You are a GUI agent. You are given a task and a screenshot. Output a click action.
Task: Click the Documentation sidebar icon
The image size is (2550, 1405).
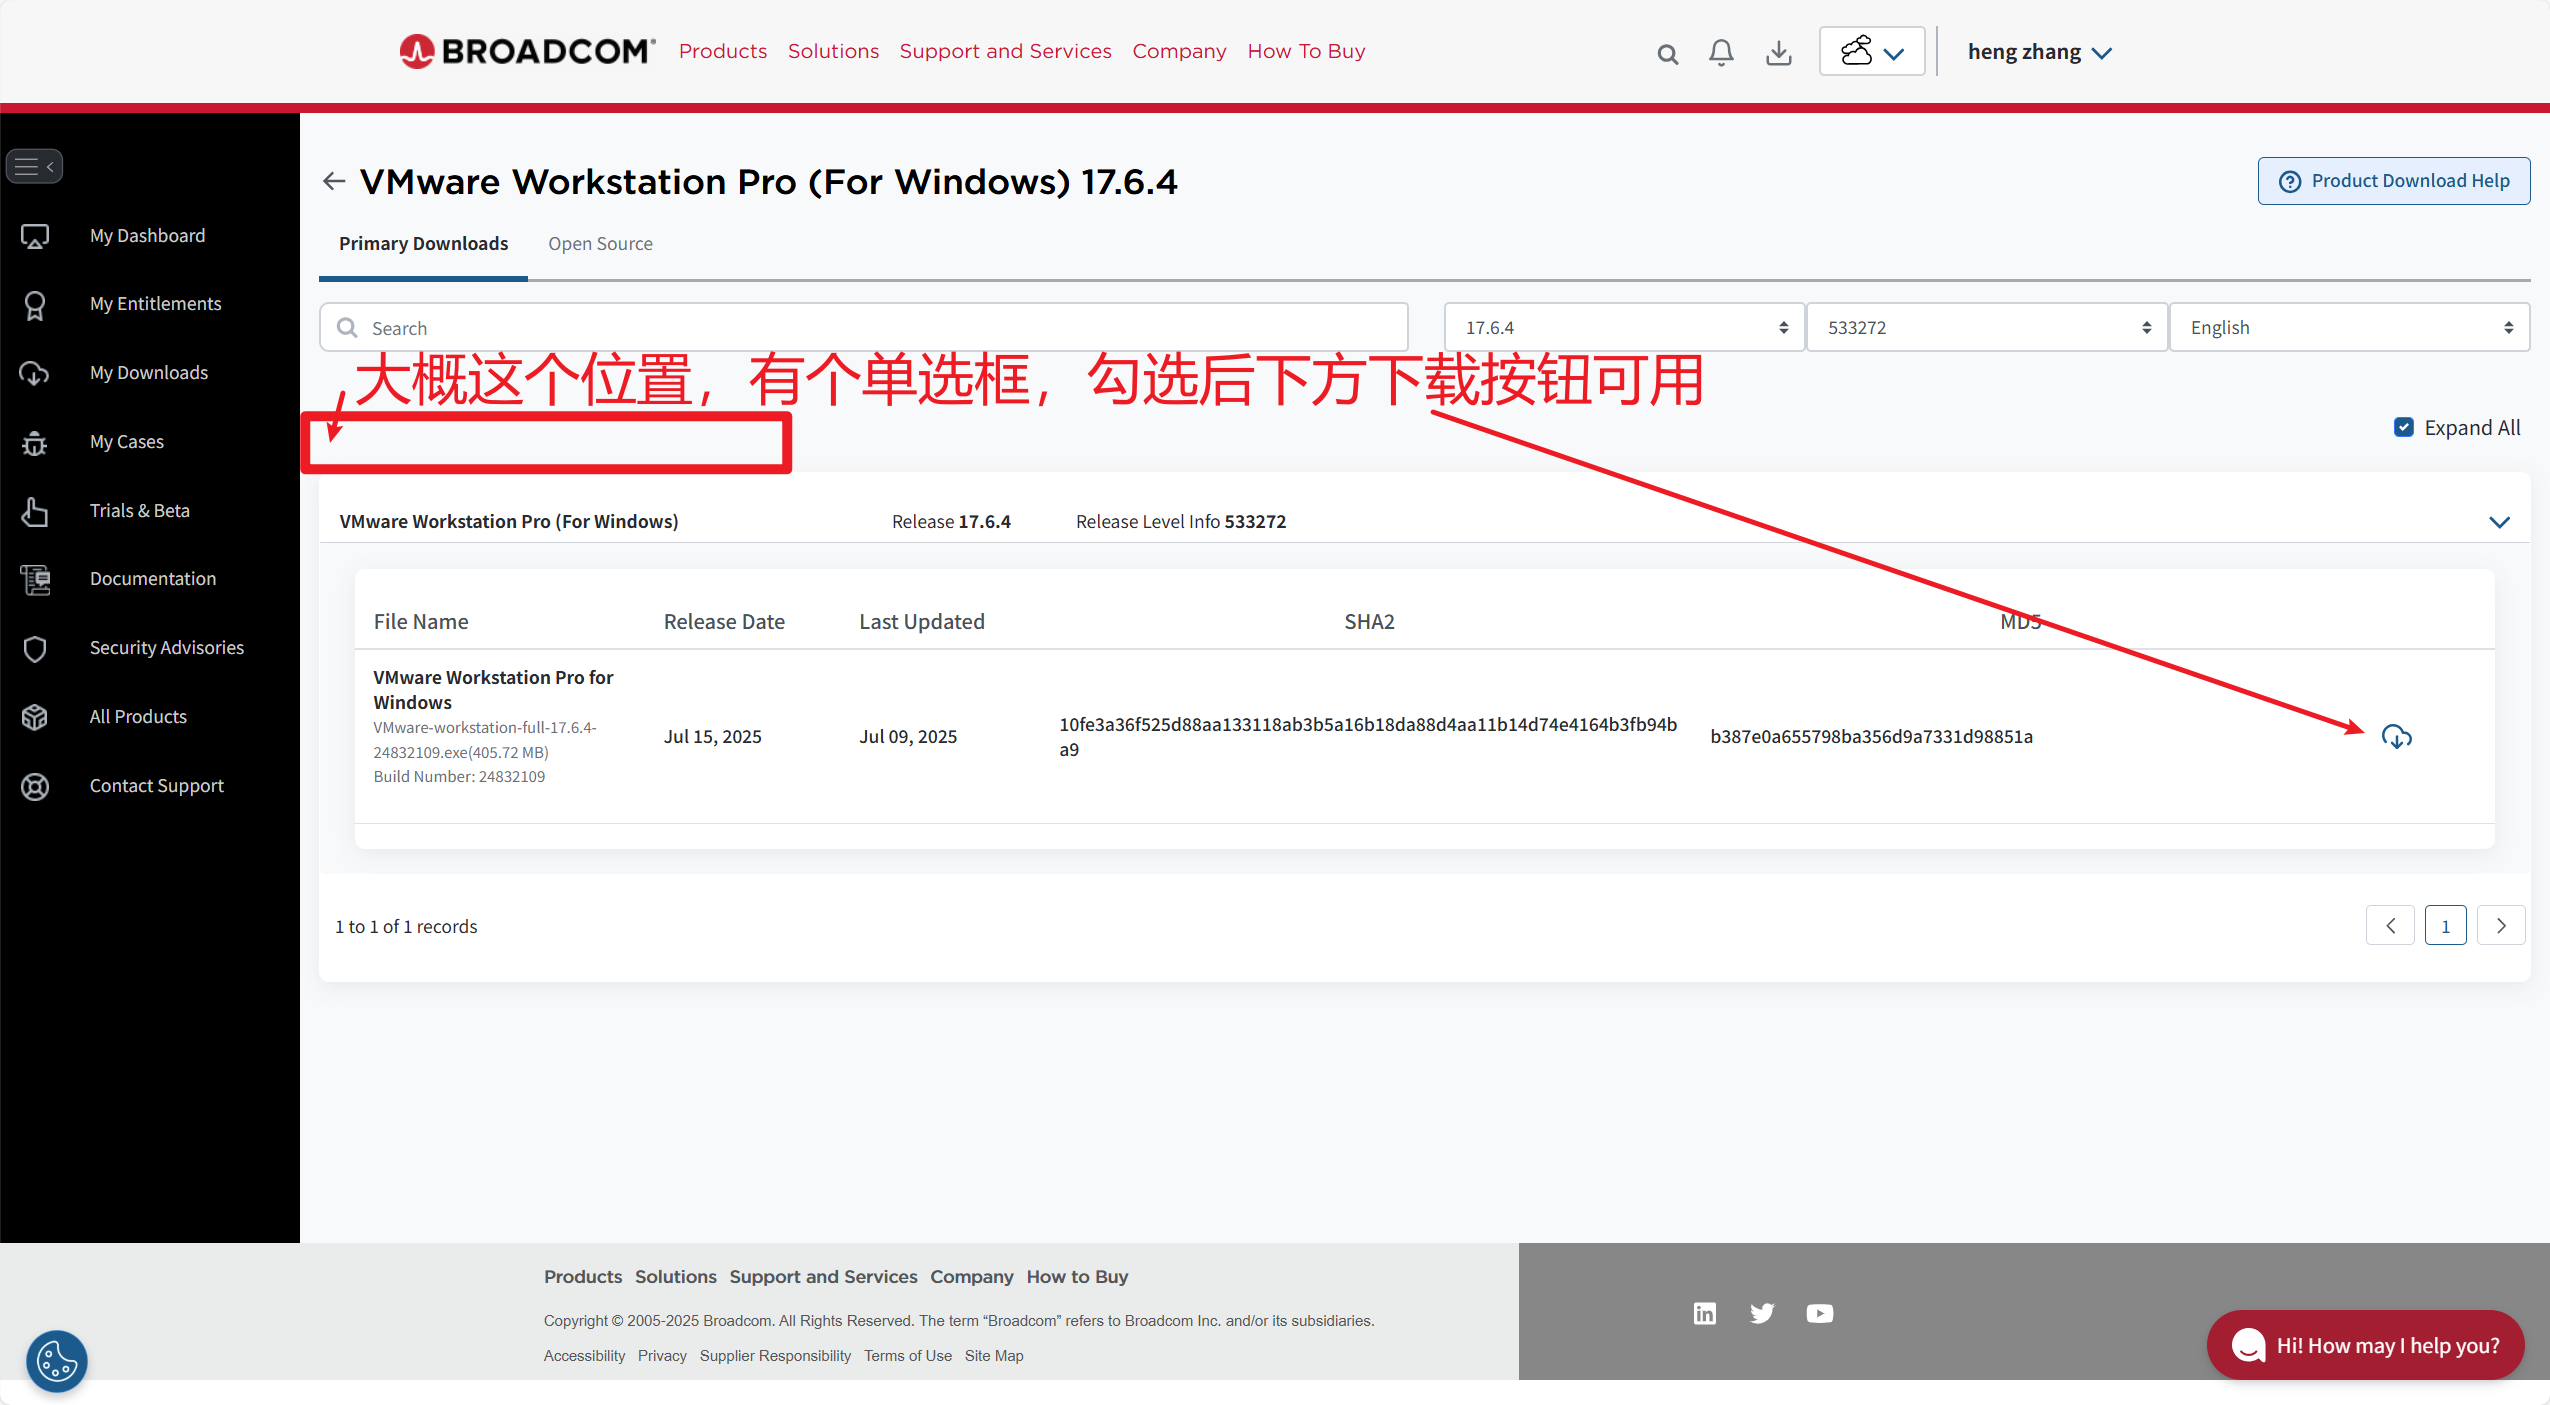pos(35,579)
